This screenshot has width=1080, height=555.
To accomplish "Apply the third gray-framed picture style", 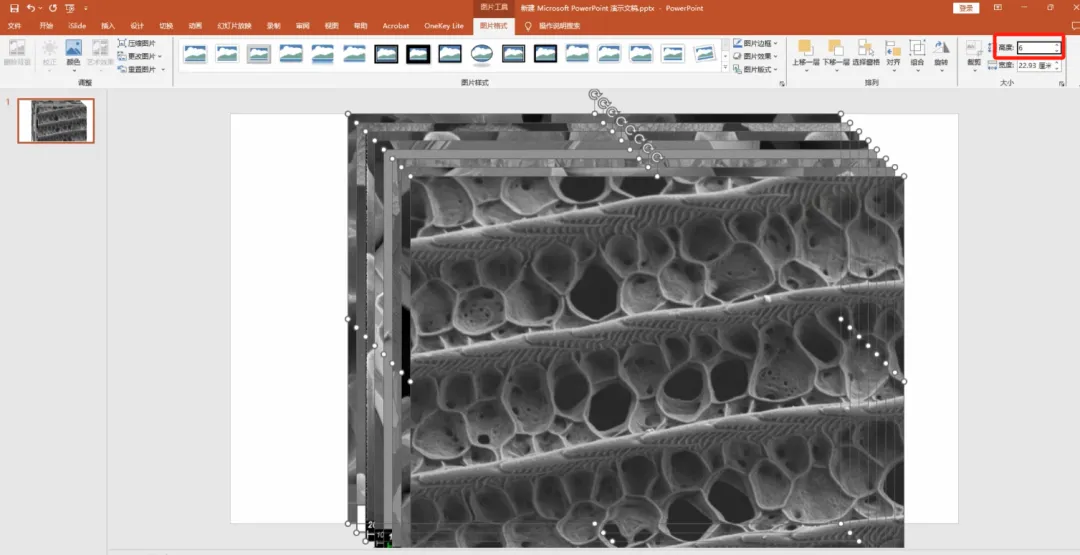I will 259,53.
